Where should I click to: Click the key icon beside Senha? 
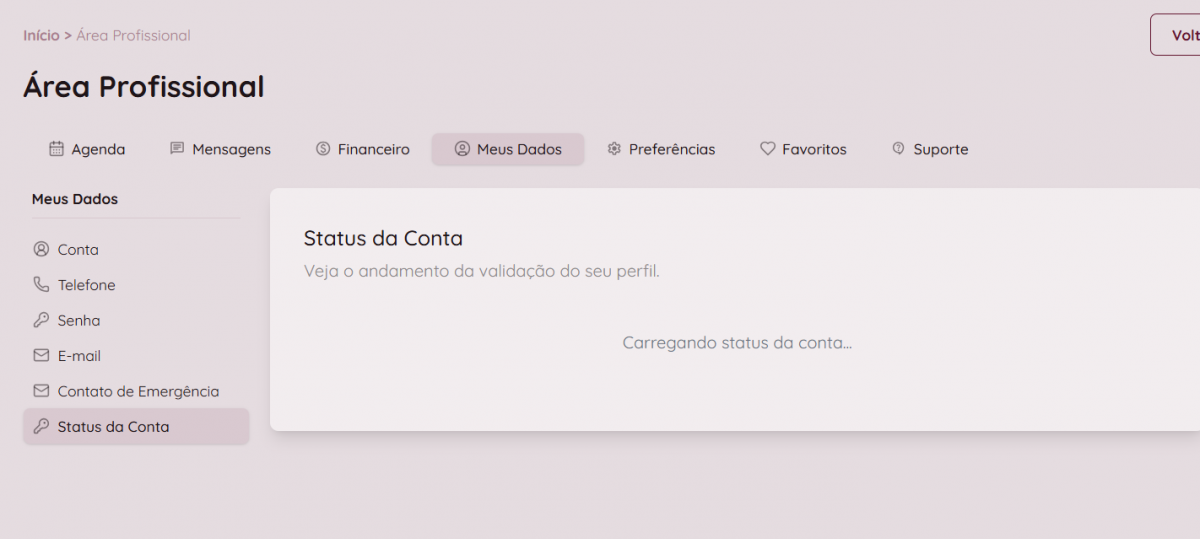click(41, 320)
